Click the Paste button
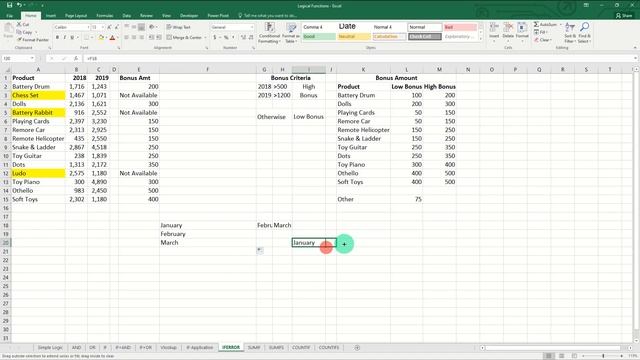 pyautogui.click(x=8, y=31)
